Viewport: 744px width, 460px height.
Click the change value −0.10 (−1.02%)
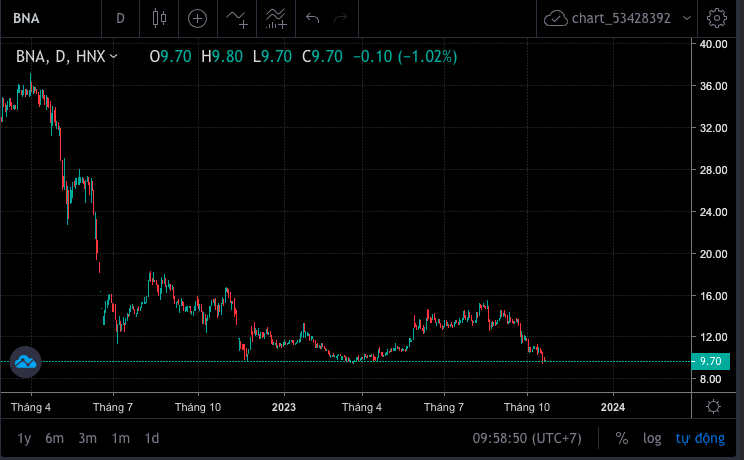tap(405, 56)
